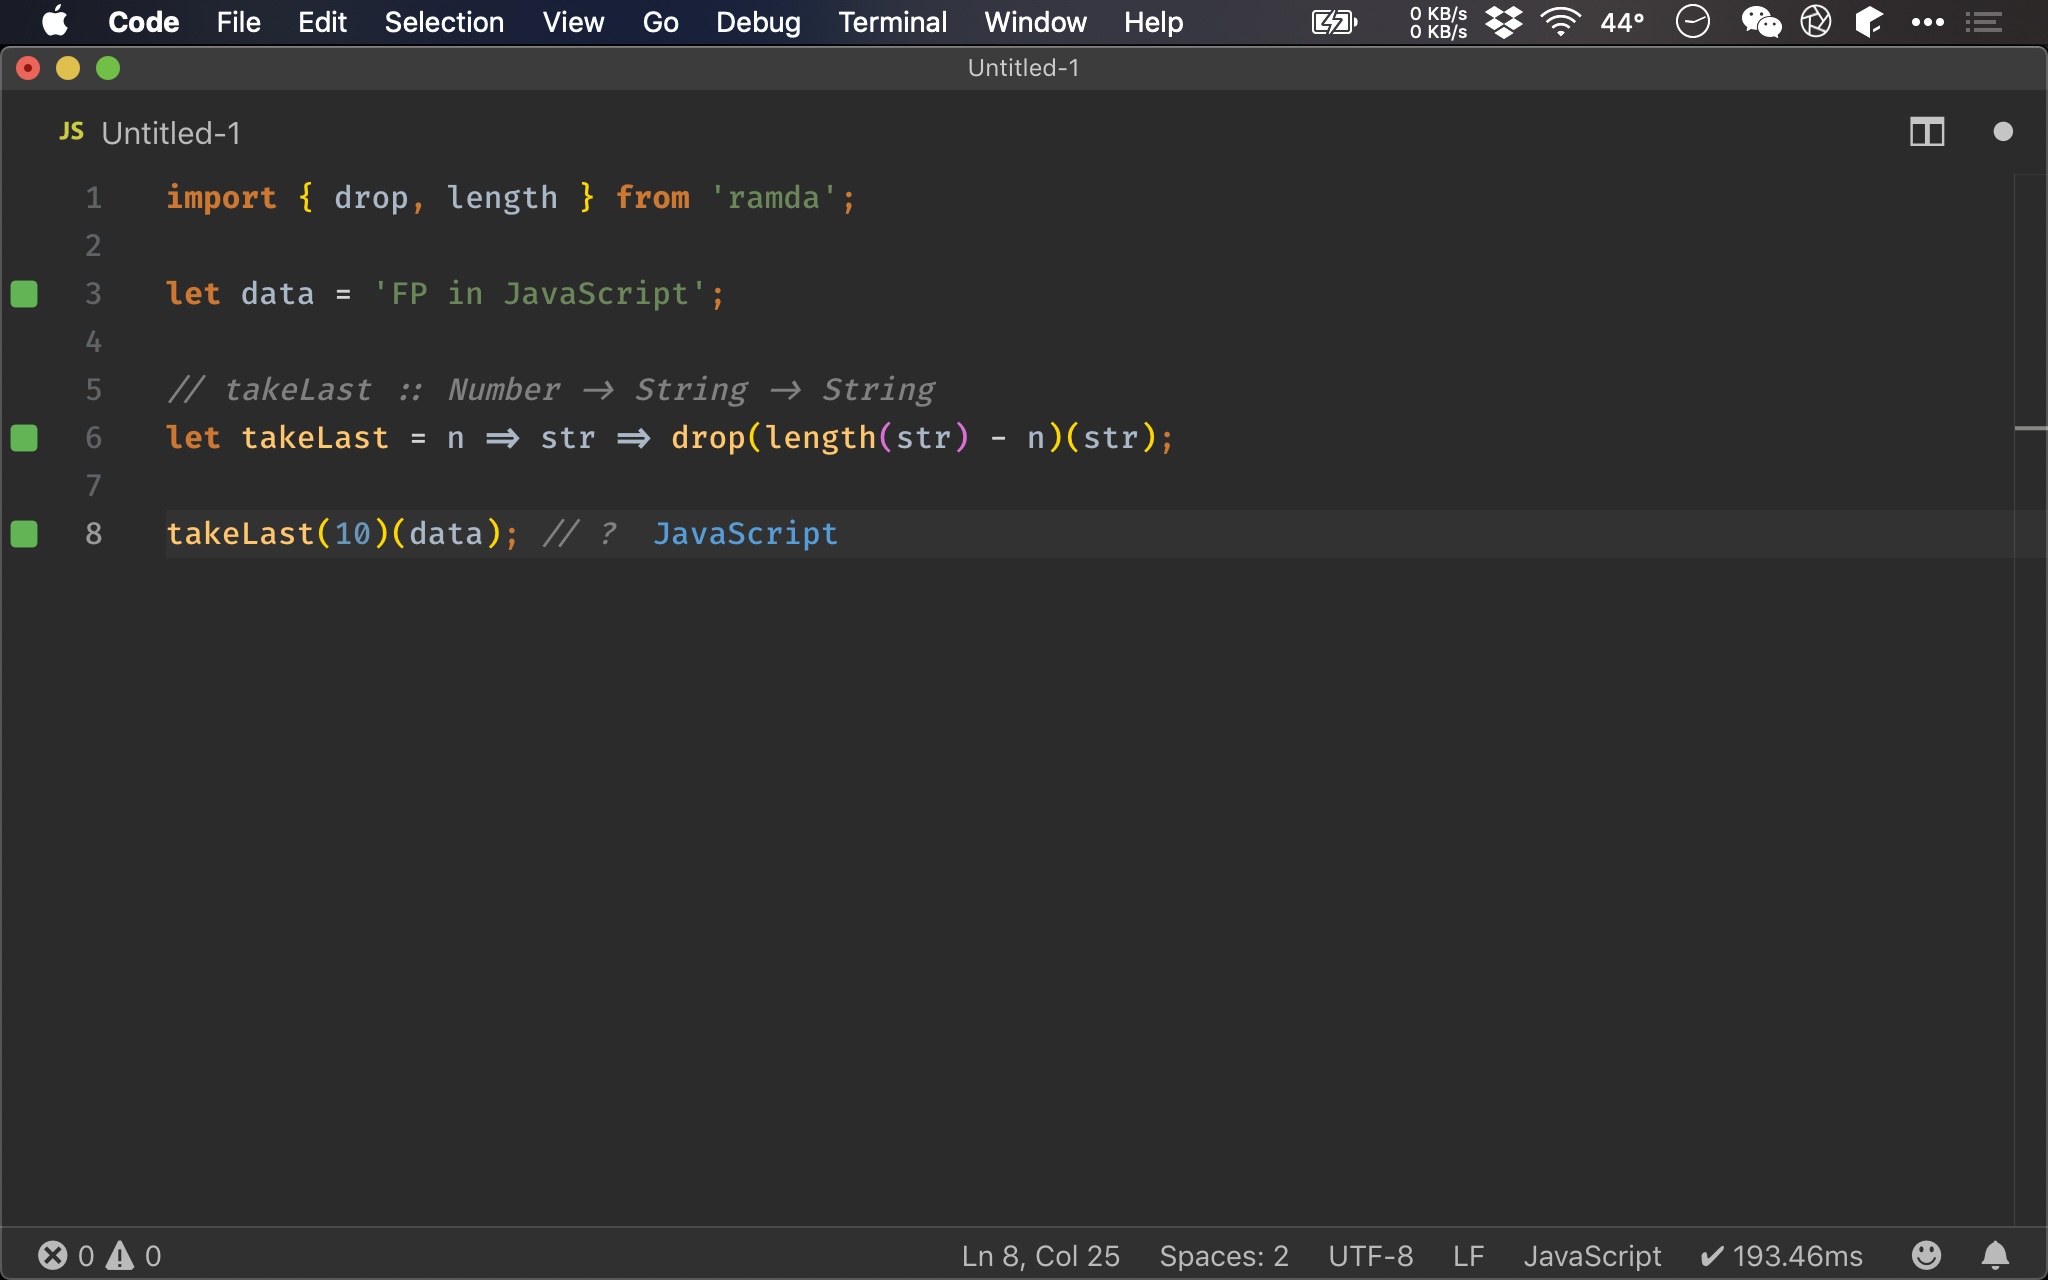
Task: Click line number 1 in the gutter
Action: click(x=93, y=198)
